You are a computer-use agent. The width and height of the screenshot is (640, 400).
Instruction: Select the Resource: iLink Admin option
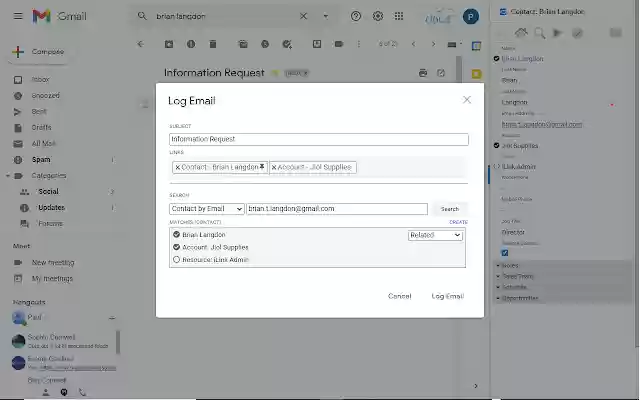pyautogui.click(x=177, y=259)
